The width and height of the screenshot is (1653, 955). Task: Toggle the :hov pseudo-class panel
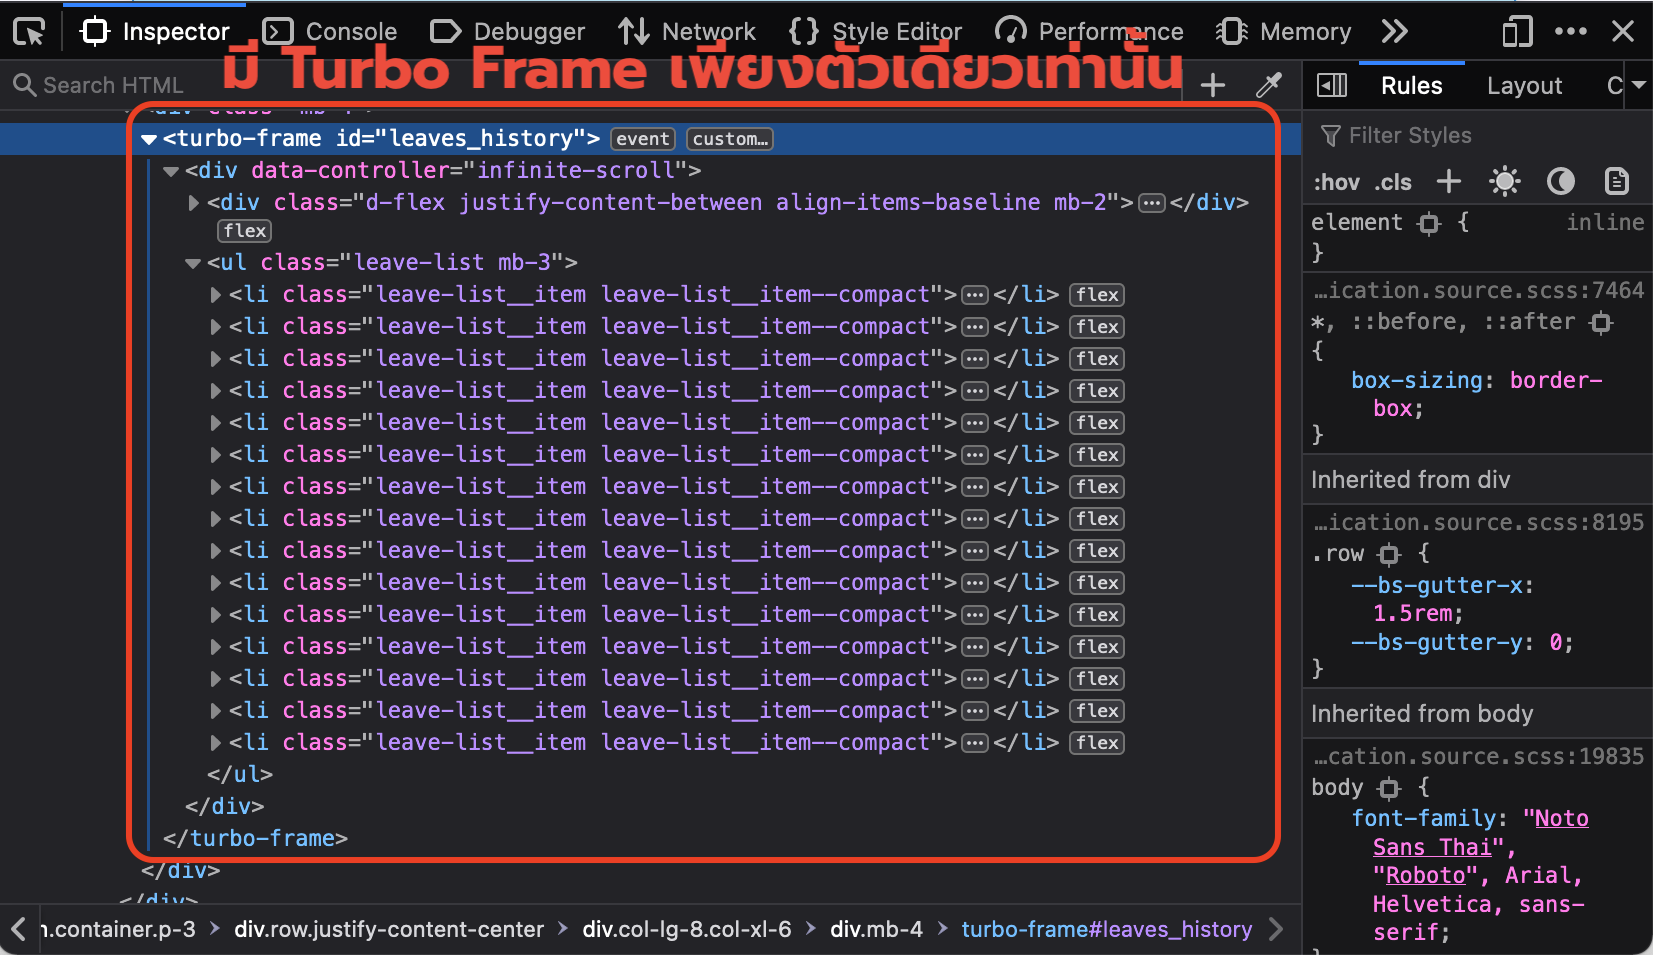coord(1336,182)
